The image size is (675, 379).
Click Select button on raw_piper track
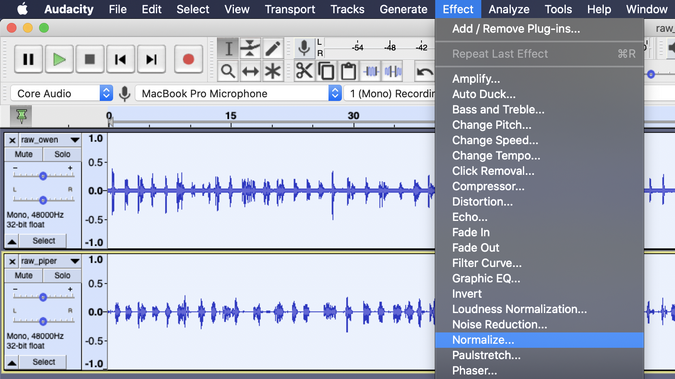(x=43, y=362)
